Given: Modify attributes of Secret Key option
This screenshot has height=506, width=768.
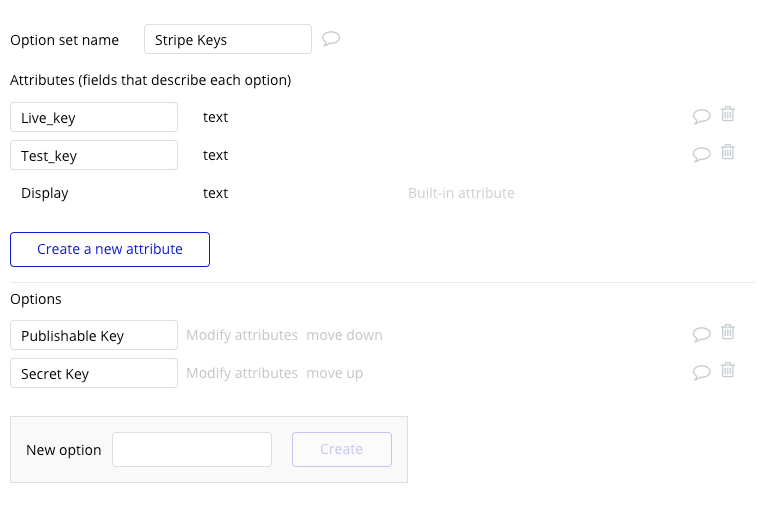Looking at the screenshot, I should coord(242,373).
